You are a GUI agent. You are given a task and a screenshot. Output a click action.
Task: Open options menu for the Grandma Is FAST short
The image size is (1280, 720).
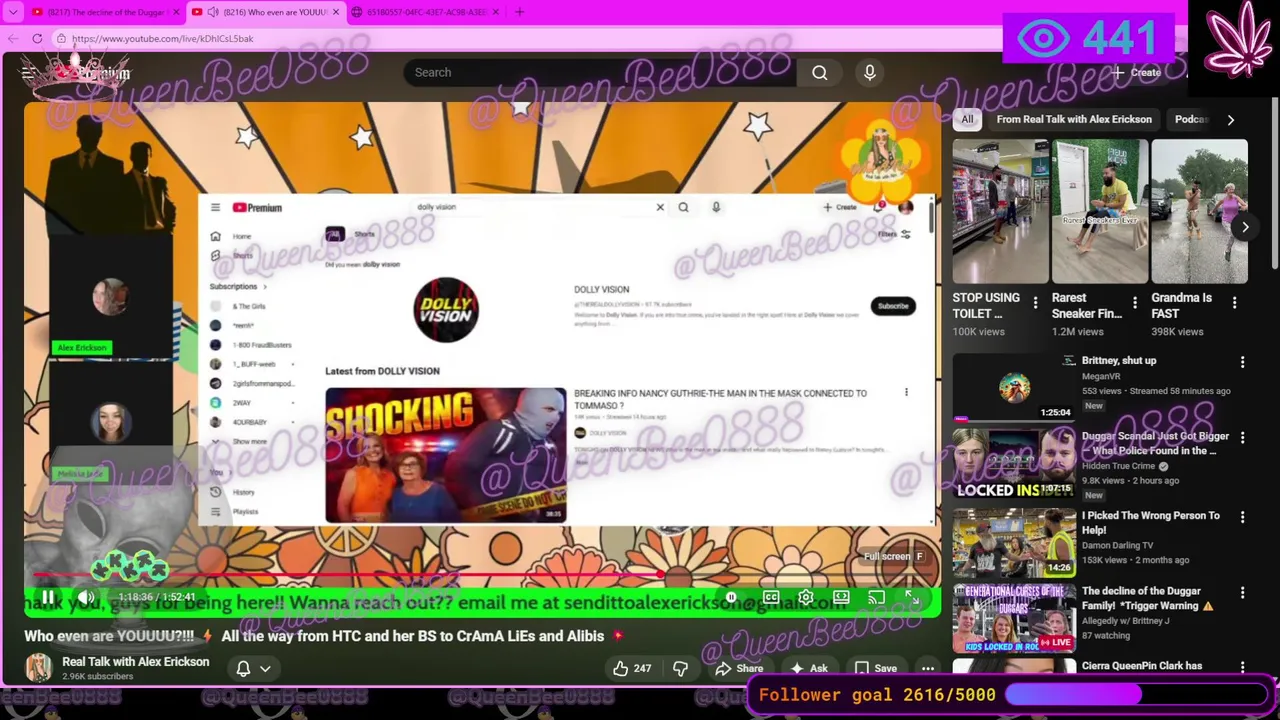[1234, 303]
